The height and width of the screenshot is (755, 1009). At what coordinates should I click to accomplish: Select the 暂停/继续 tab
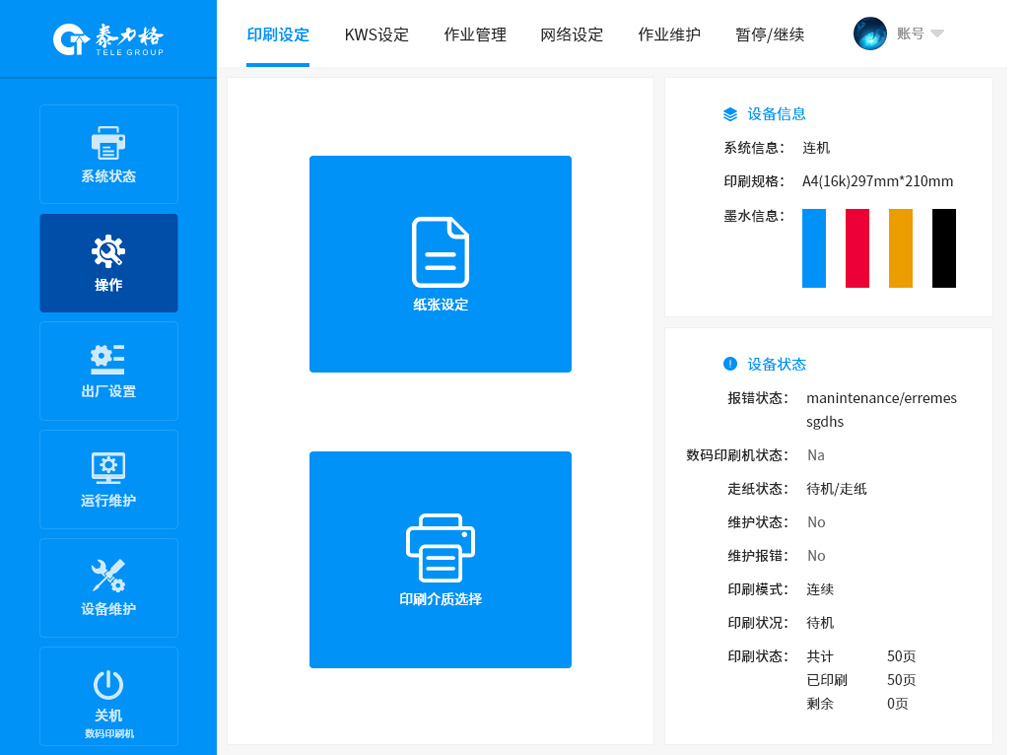coord(770,35)
